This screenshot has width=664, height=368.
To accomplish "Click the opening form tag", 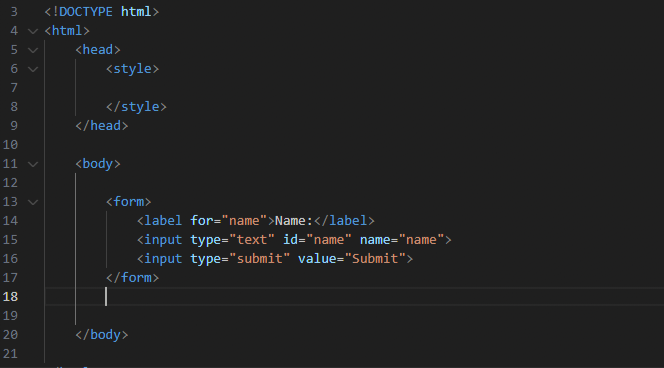I will coord(129,202).
